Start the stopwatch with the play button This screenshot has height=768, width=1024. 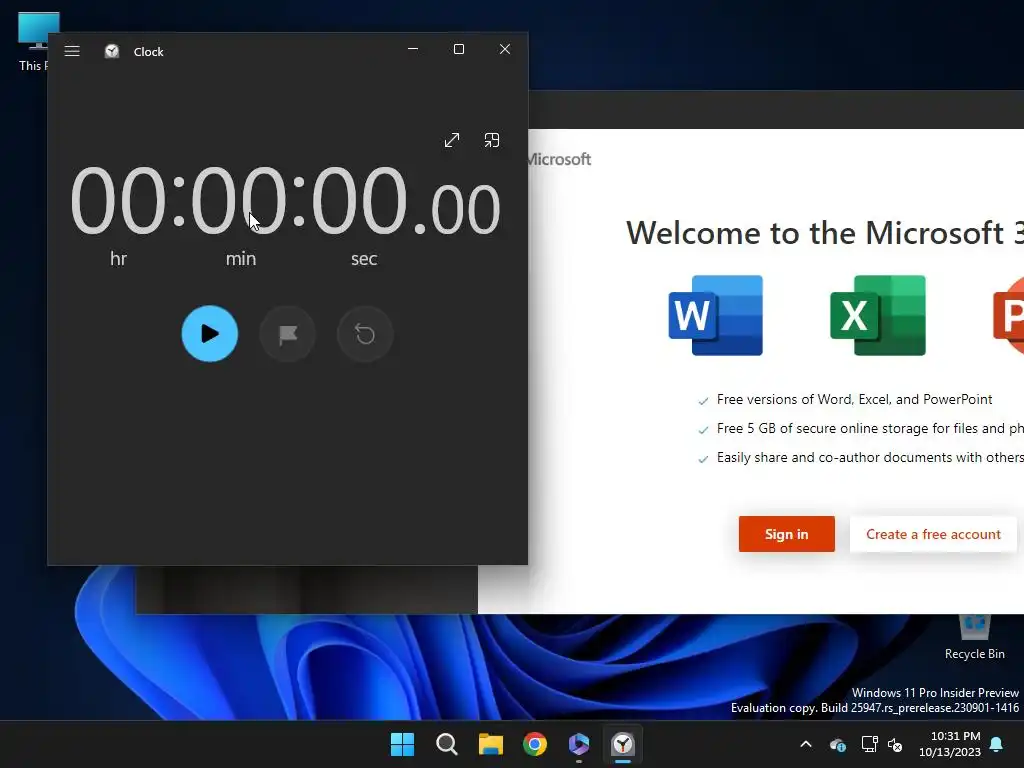pos(210,334)
